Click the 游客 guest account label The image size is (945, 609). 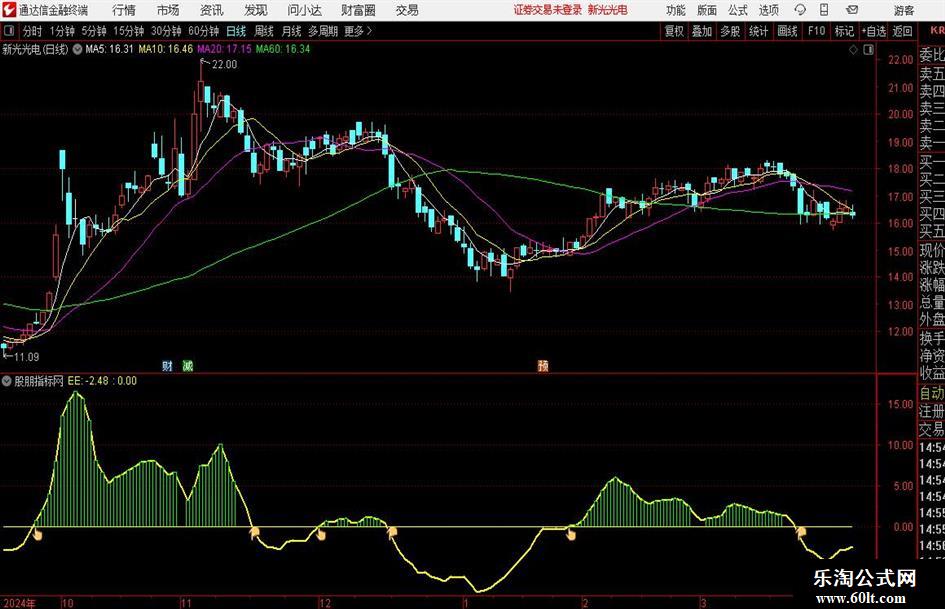[x=903, y=10]
